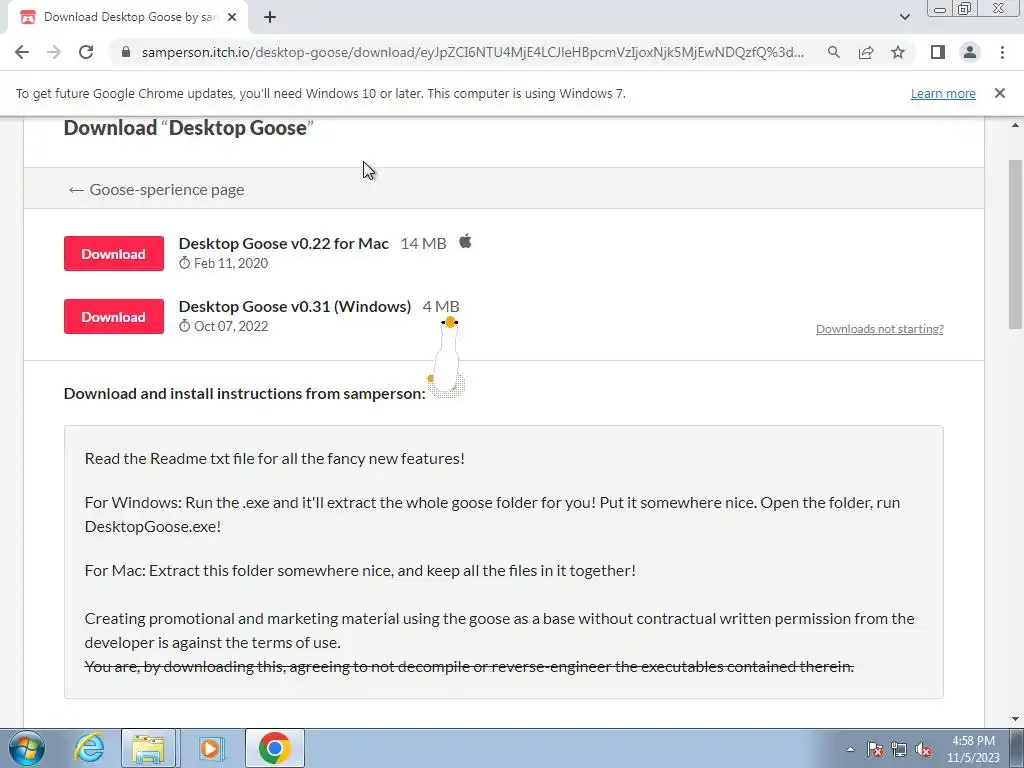
Task: Click the Apple platform icon
Action: click(x=465, y=242)
